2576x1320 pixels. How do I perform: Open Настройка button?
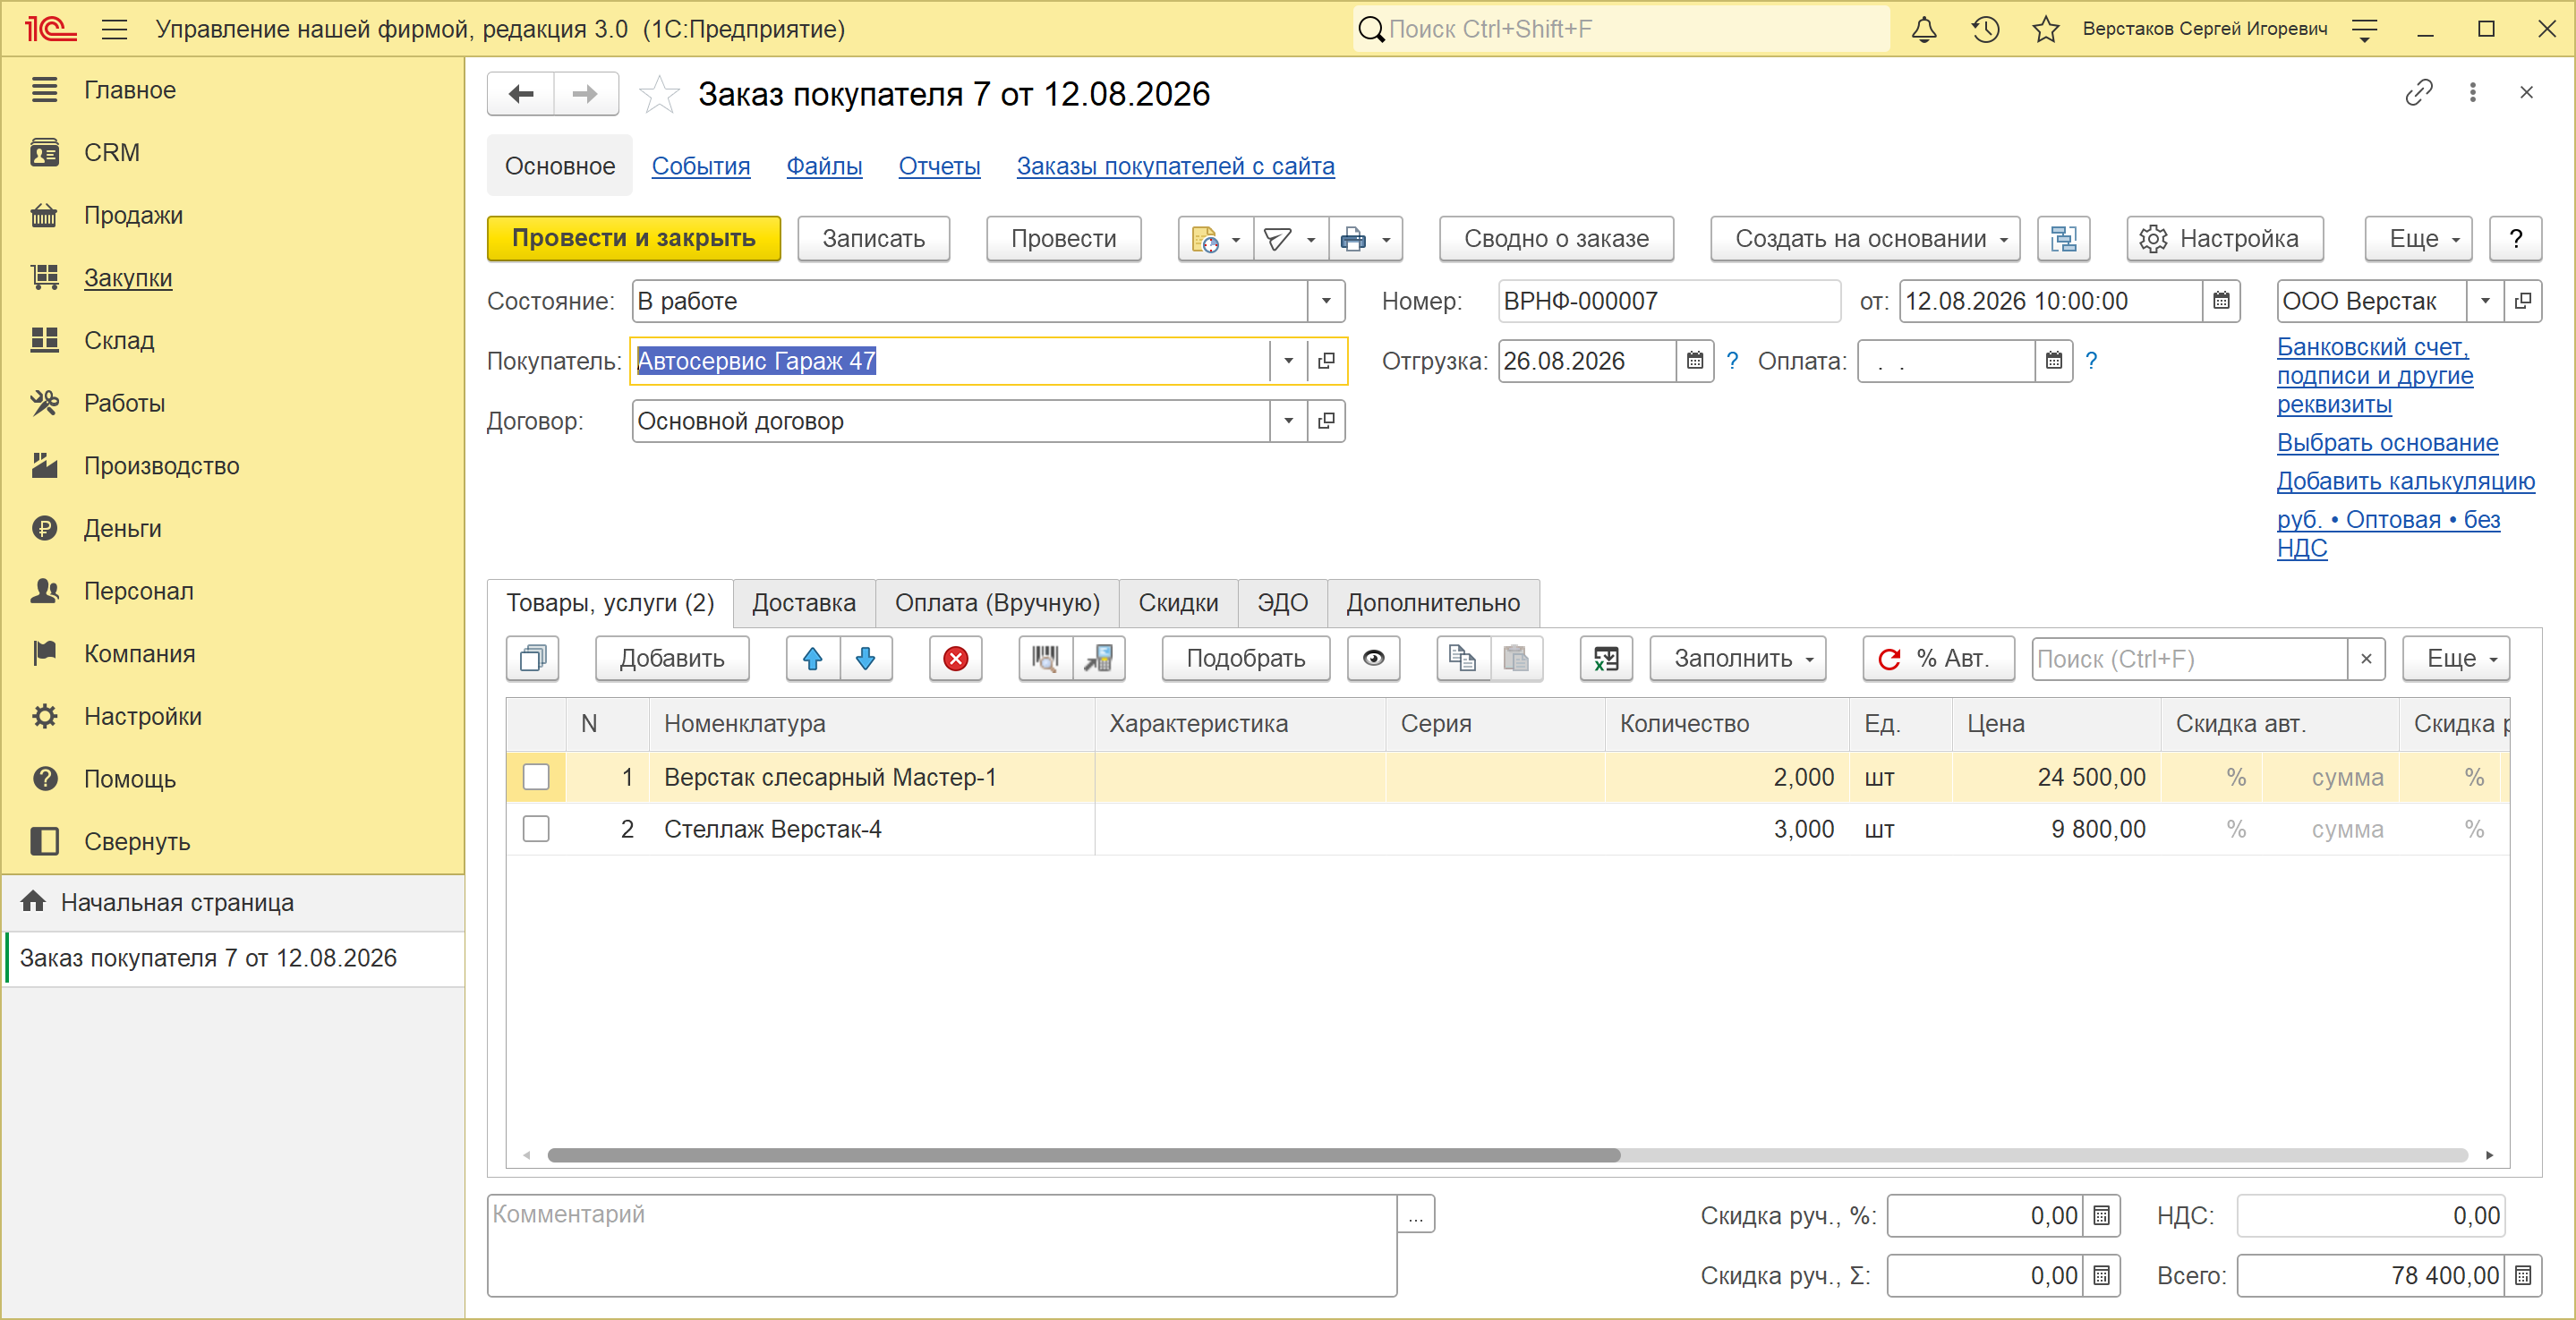2225,239
